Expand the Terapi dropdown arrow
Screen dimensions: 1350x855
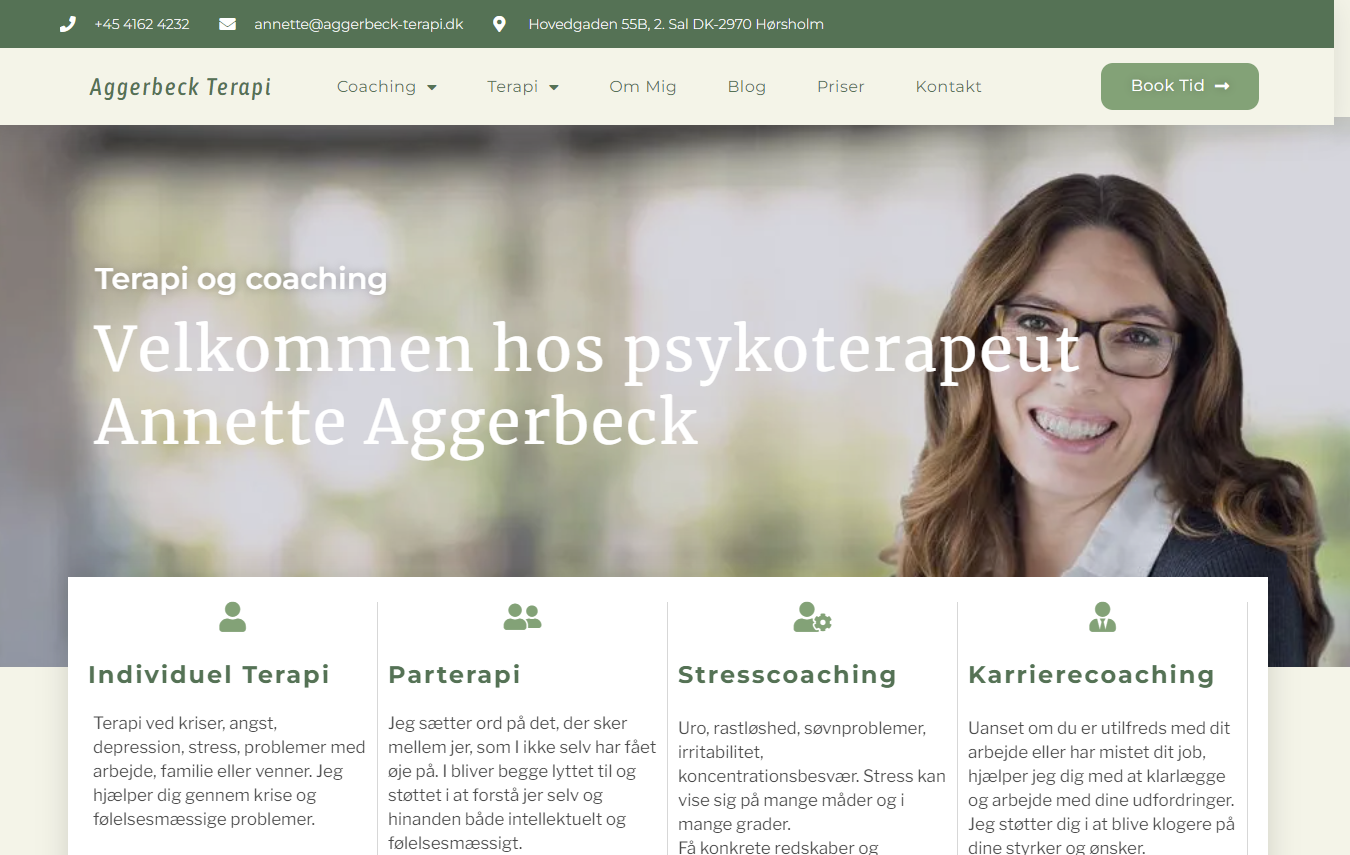554,87
